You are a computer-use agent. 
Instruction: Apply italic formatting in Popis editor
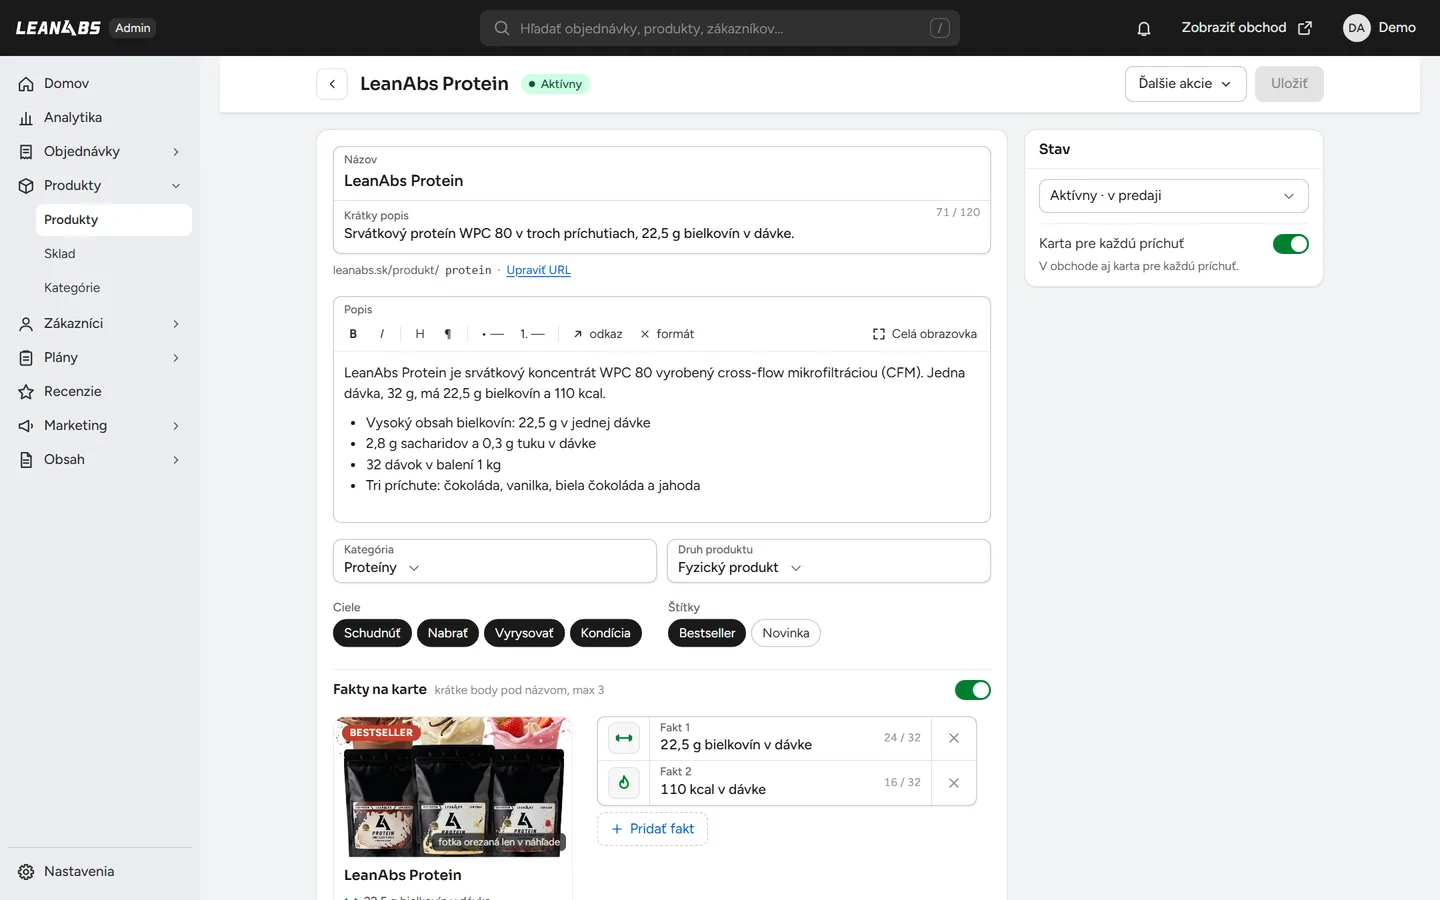(x=382, y=334)
